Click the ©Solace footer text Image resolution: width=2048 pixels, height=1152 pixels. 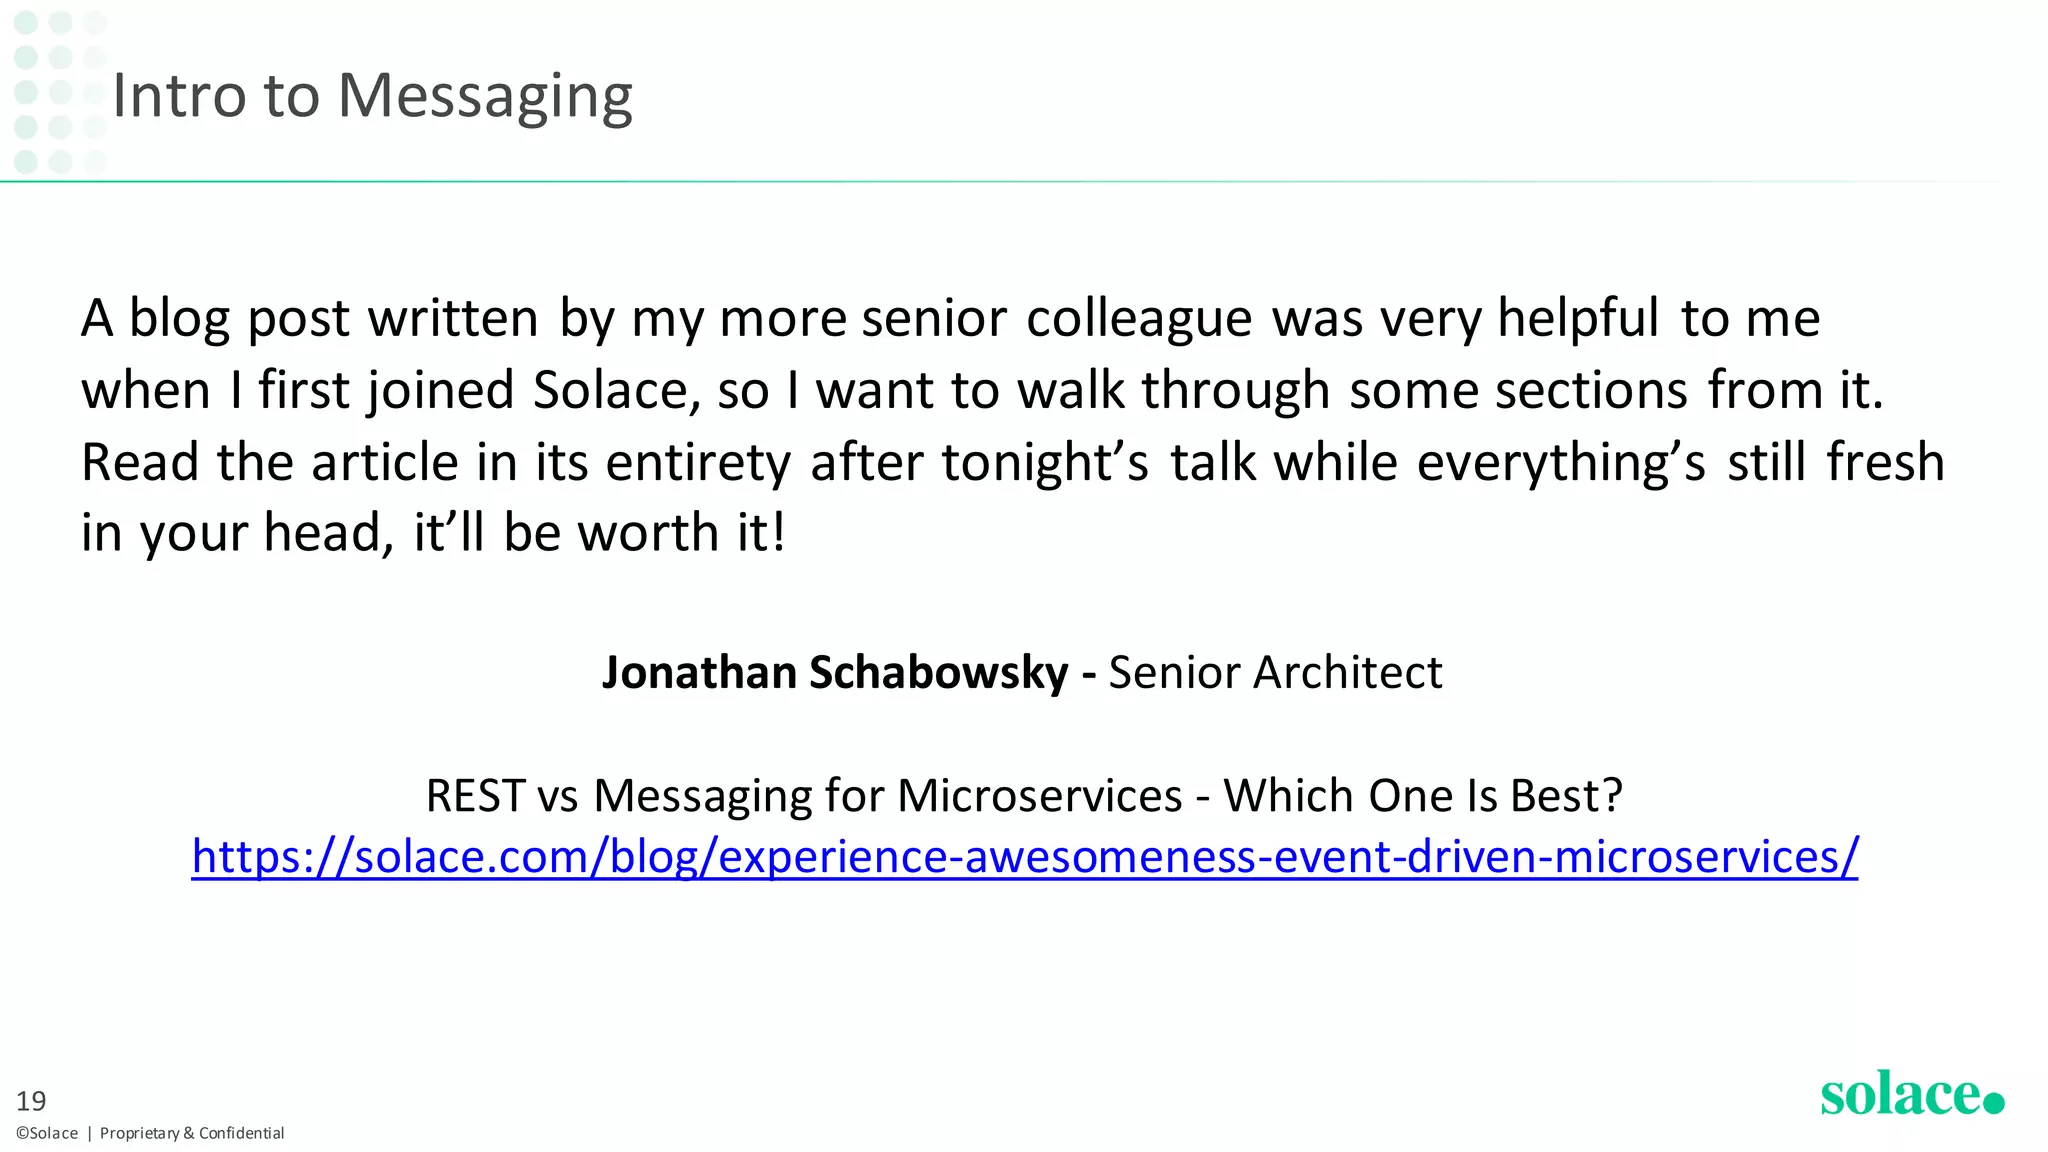click(47, 1133)
